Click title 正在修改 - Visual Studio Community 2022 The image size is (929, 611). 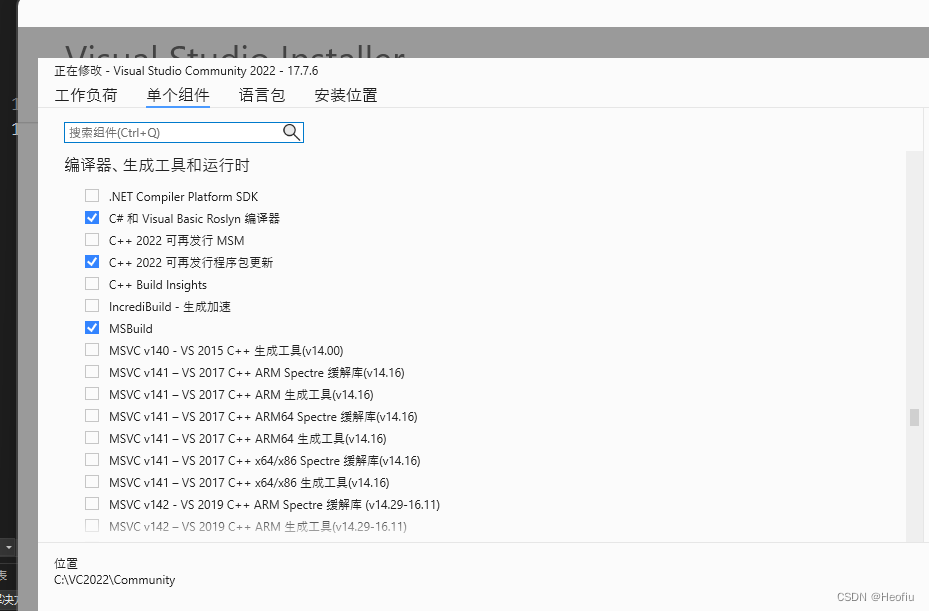point(186,71)
